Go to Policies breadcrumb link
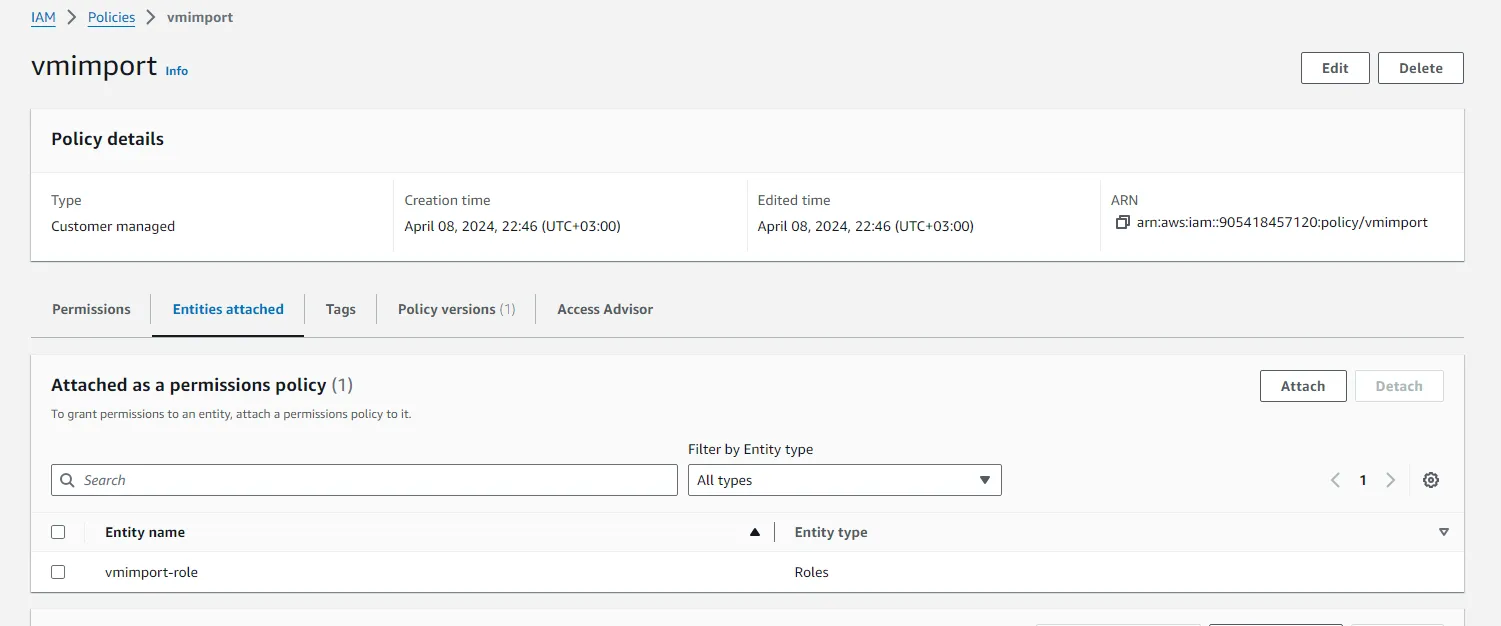This screenshot has width=1501, height=626. click(x=111, y=18)
